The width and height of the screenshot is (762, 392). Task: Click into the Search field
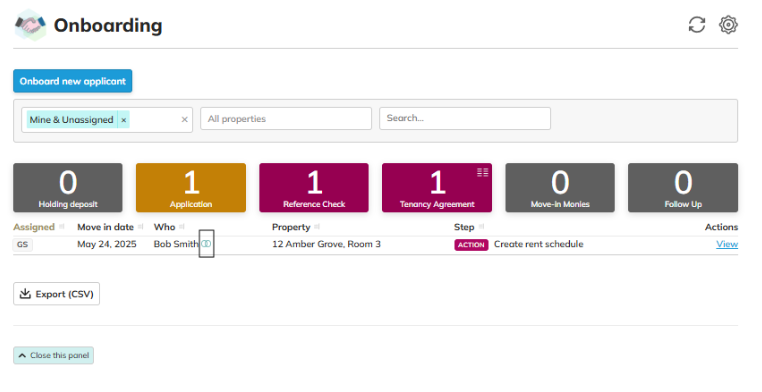click(465, 119)
